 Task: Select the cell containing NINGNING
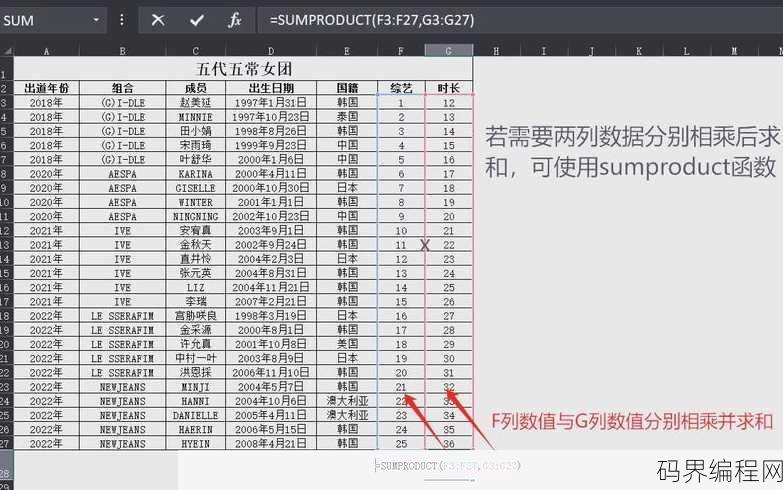195,216
